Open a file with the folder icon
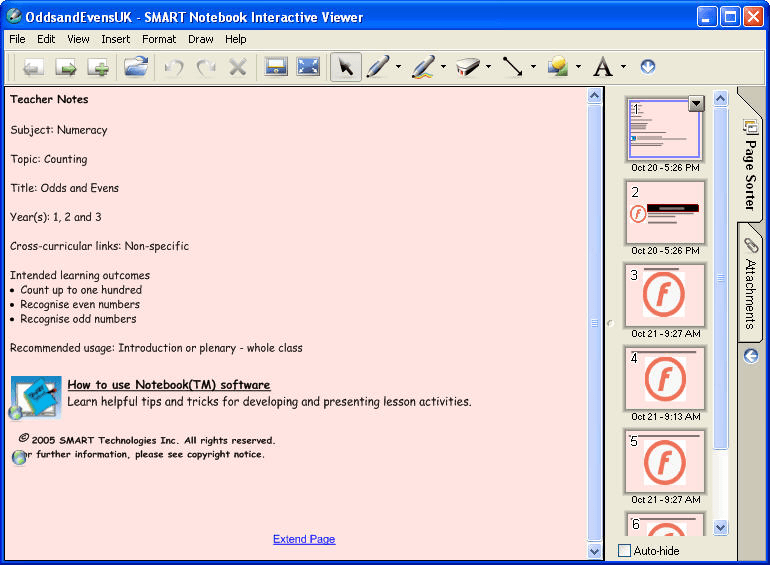The image size is (770, 565). click(x=136, y=67)
